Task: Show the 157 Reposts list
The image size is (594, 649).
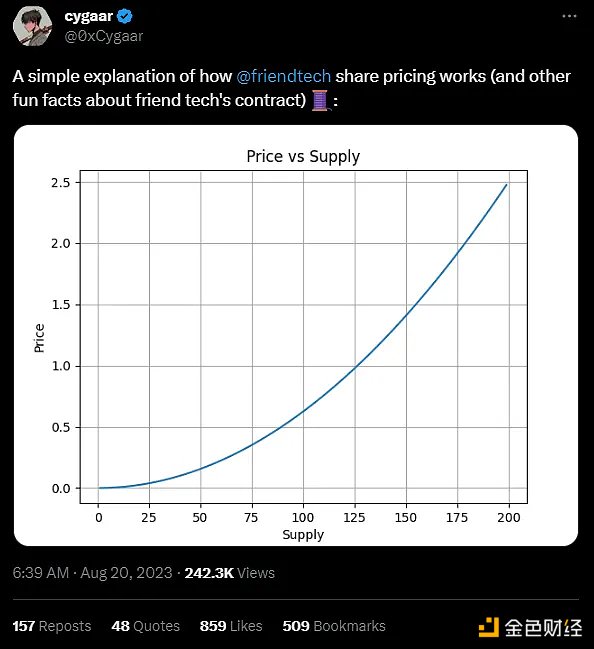Action: click(x=52, y=626)
